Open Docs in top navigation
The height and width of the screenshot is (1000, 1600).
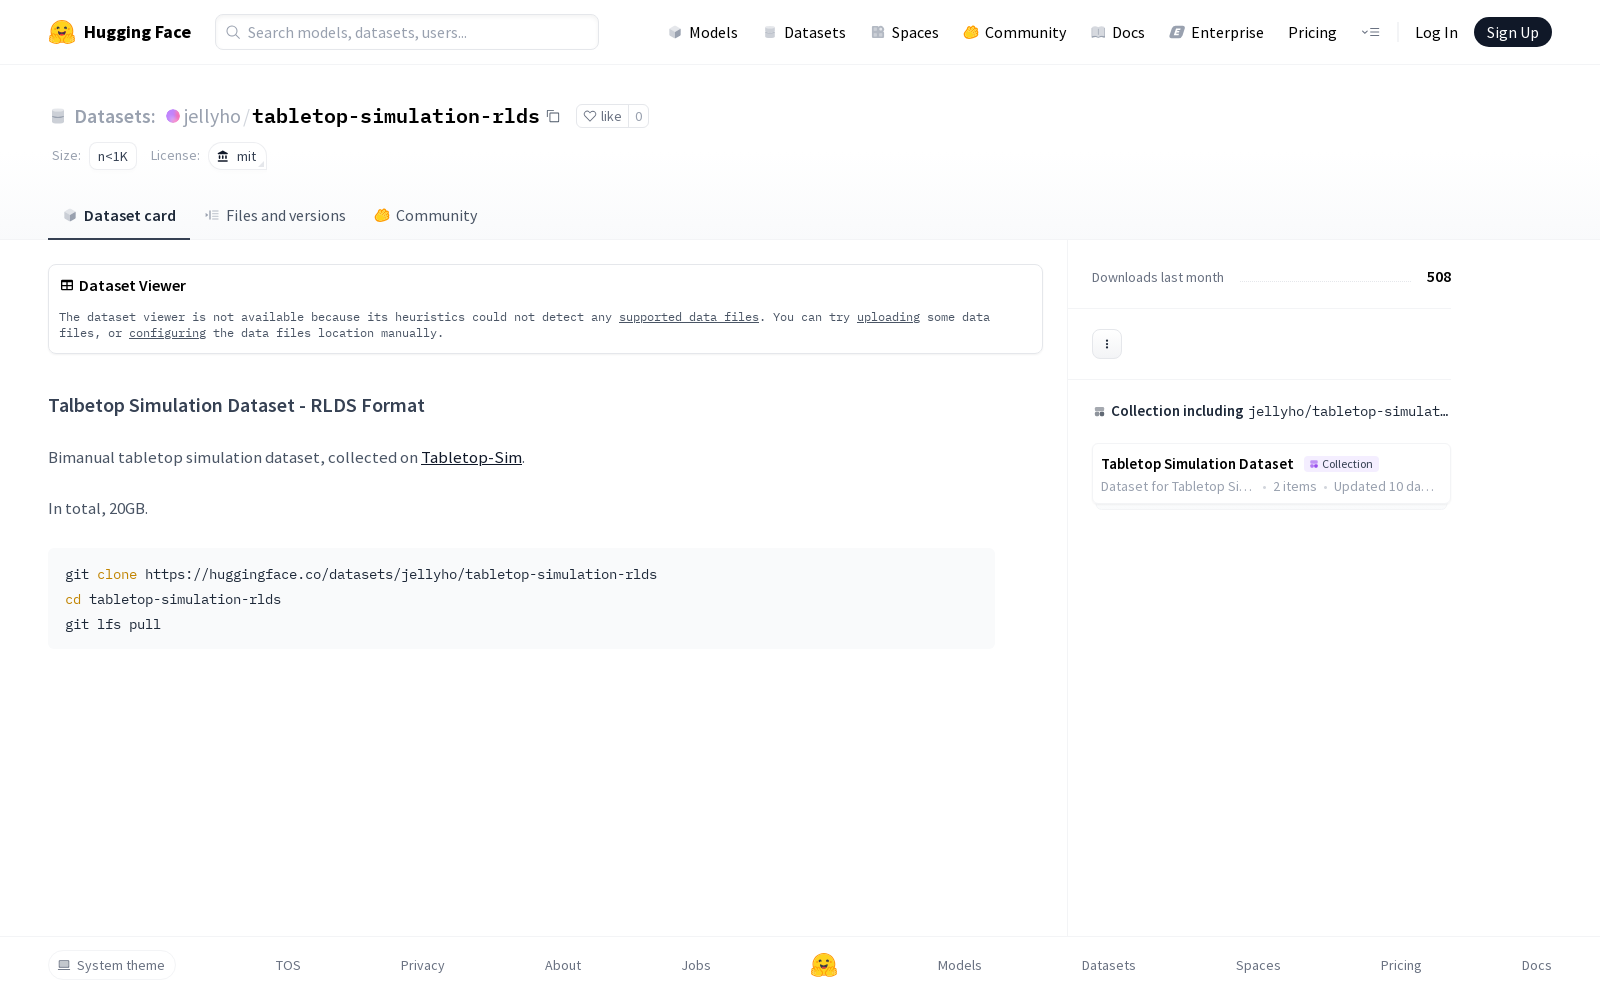(1118, 32)
